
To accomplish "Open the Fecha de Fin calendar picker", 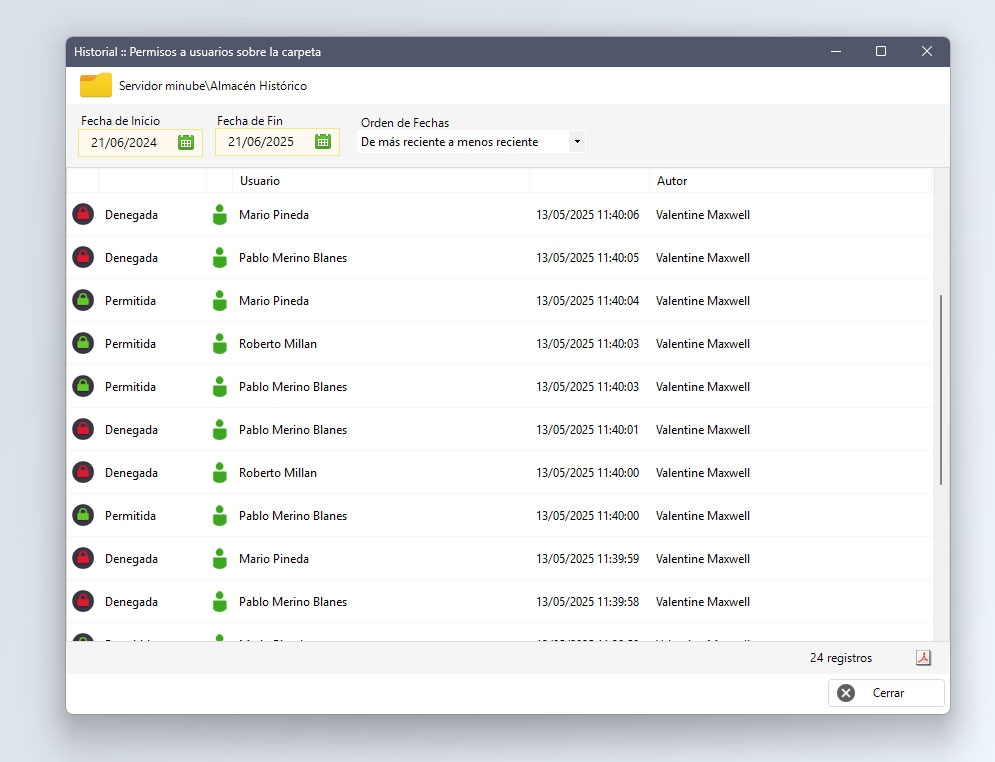I will pyautogui.click(x=323, y=141).
